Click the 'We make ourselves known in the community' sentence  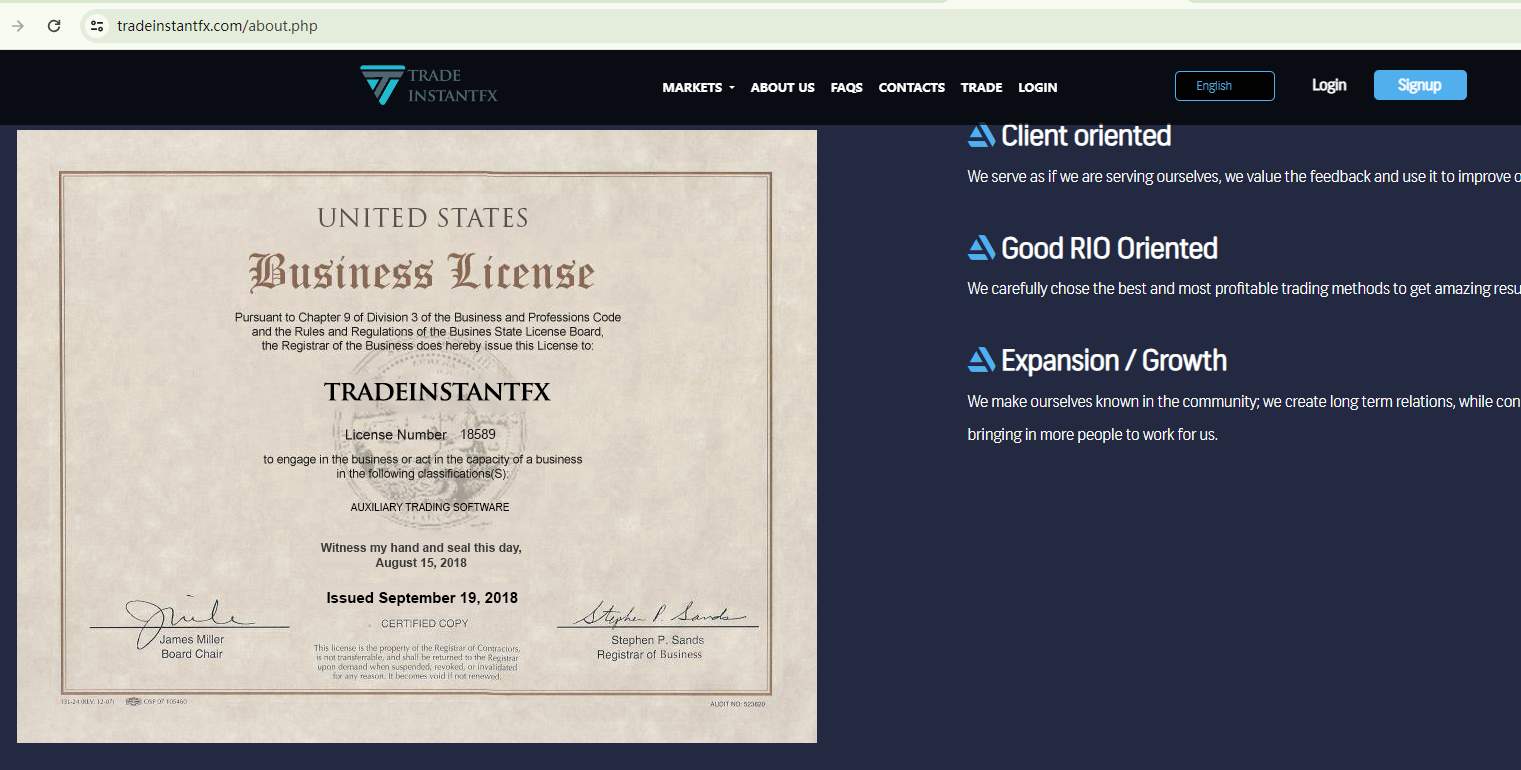(x=1244, y=401)
